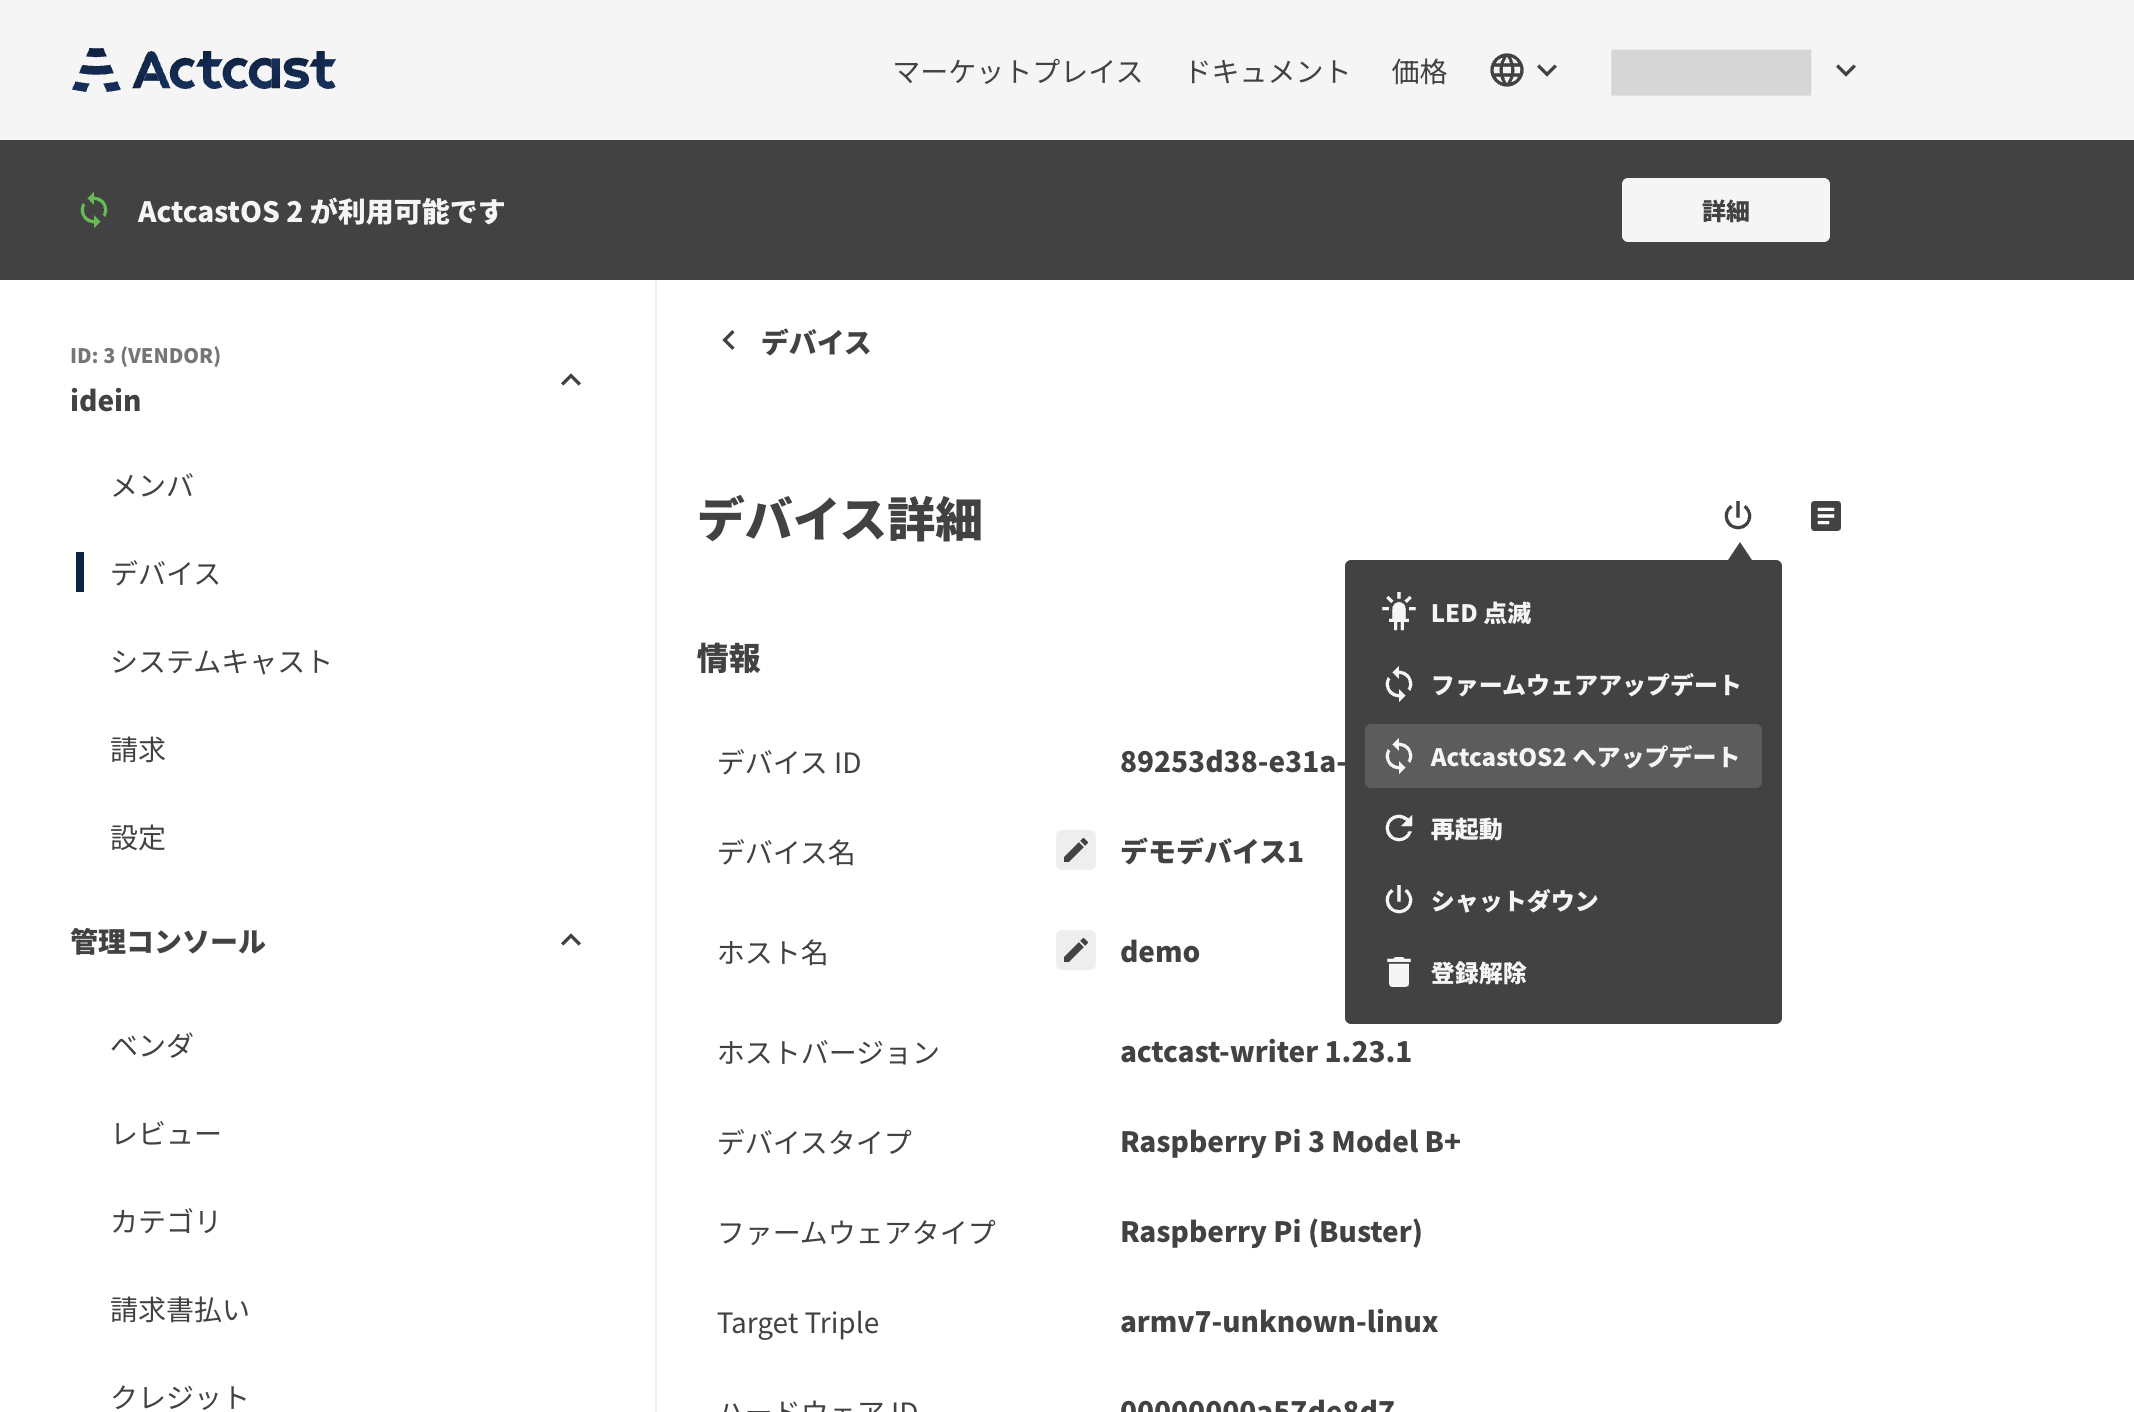
Task: Collapse the 管理コンソール section
Action: coord(571,940)
